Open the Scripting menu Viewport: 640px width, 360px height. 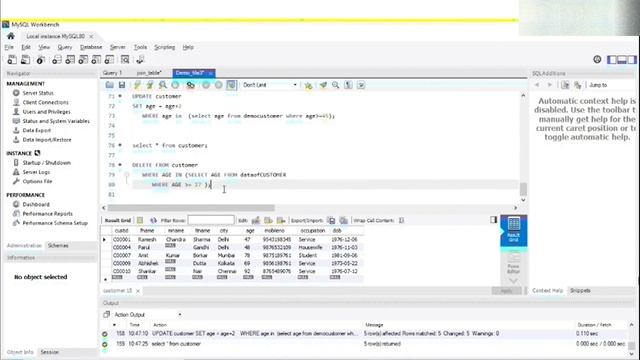[164, 47]
